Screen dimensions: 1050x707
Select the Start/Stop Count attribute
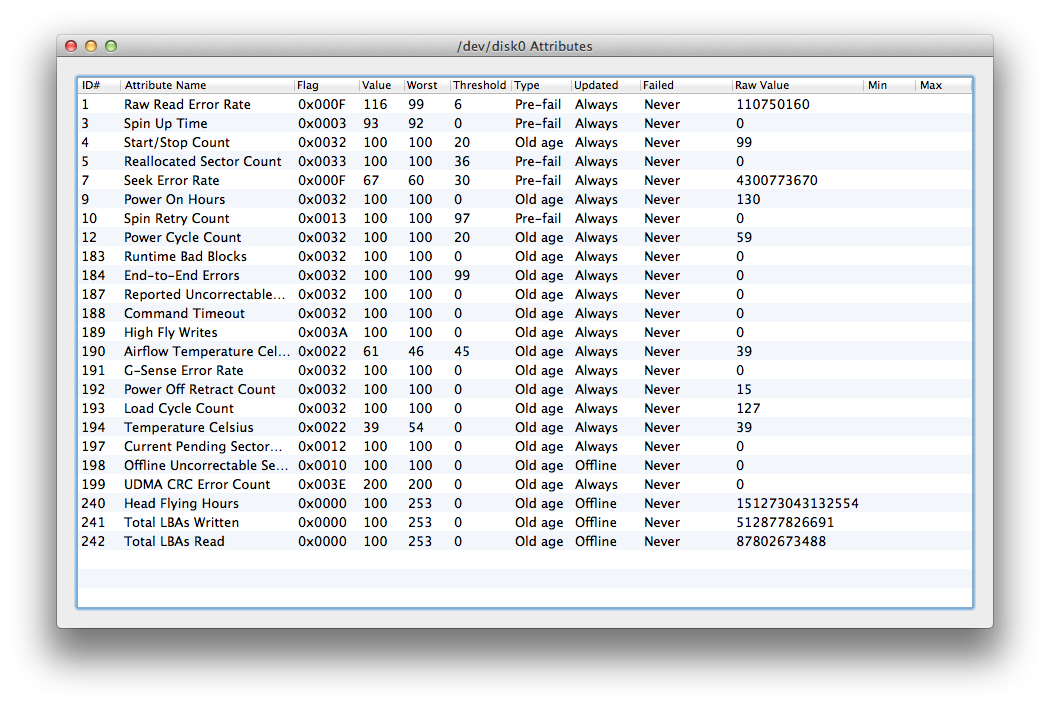525,143
